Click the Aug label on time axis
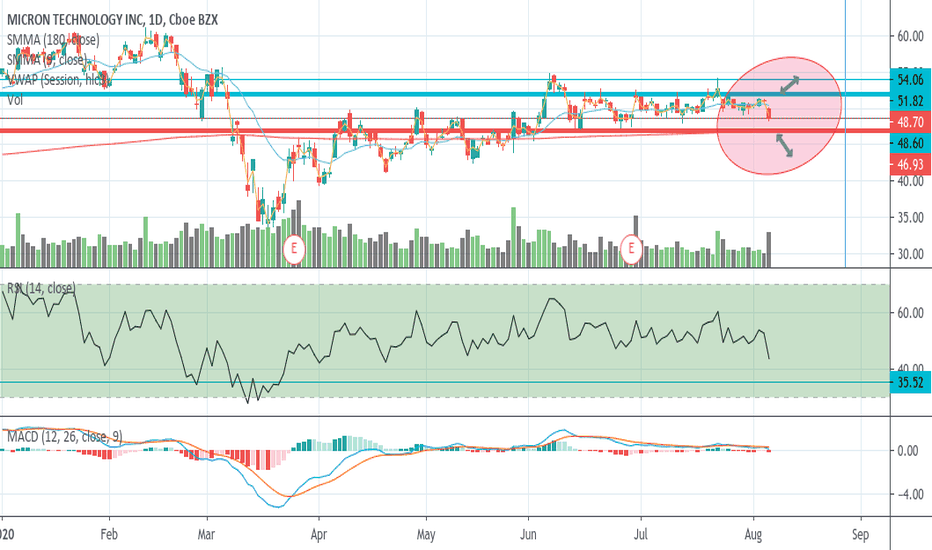 (x=753, y=535)
